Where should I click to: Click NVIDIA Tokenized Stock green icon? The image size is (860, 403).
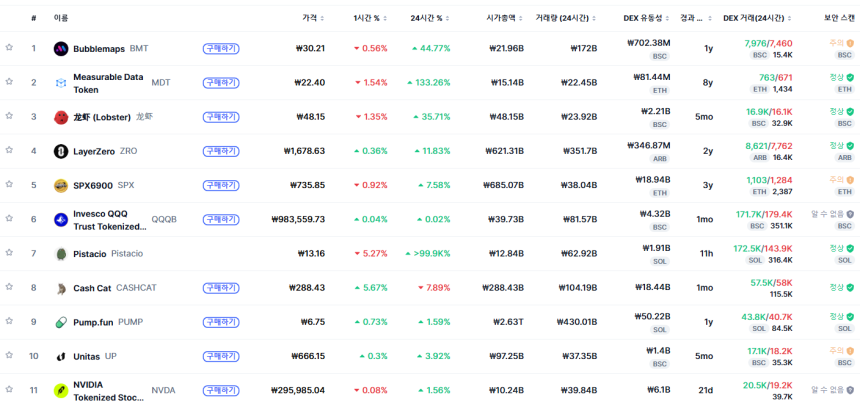click(61, 390)
